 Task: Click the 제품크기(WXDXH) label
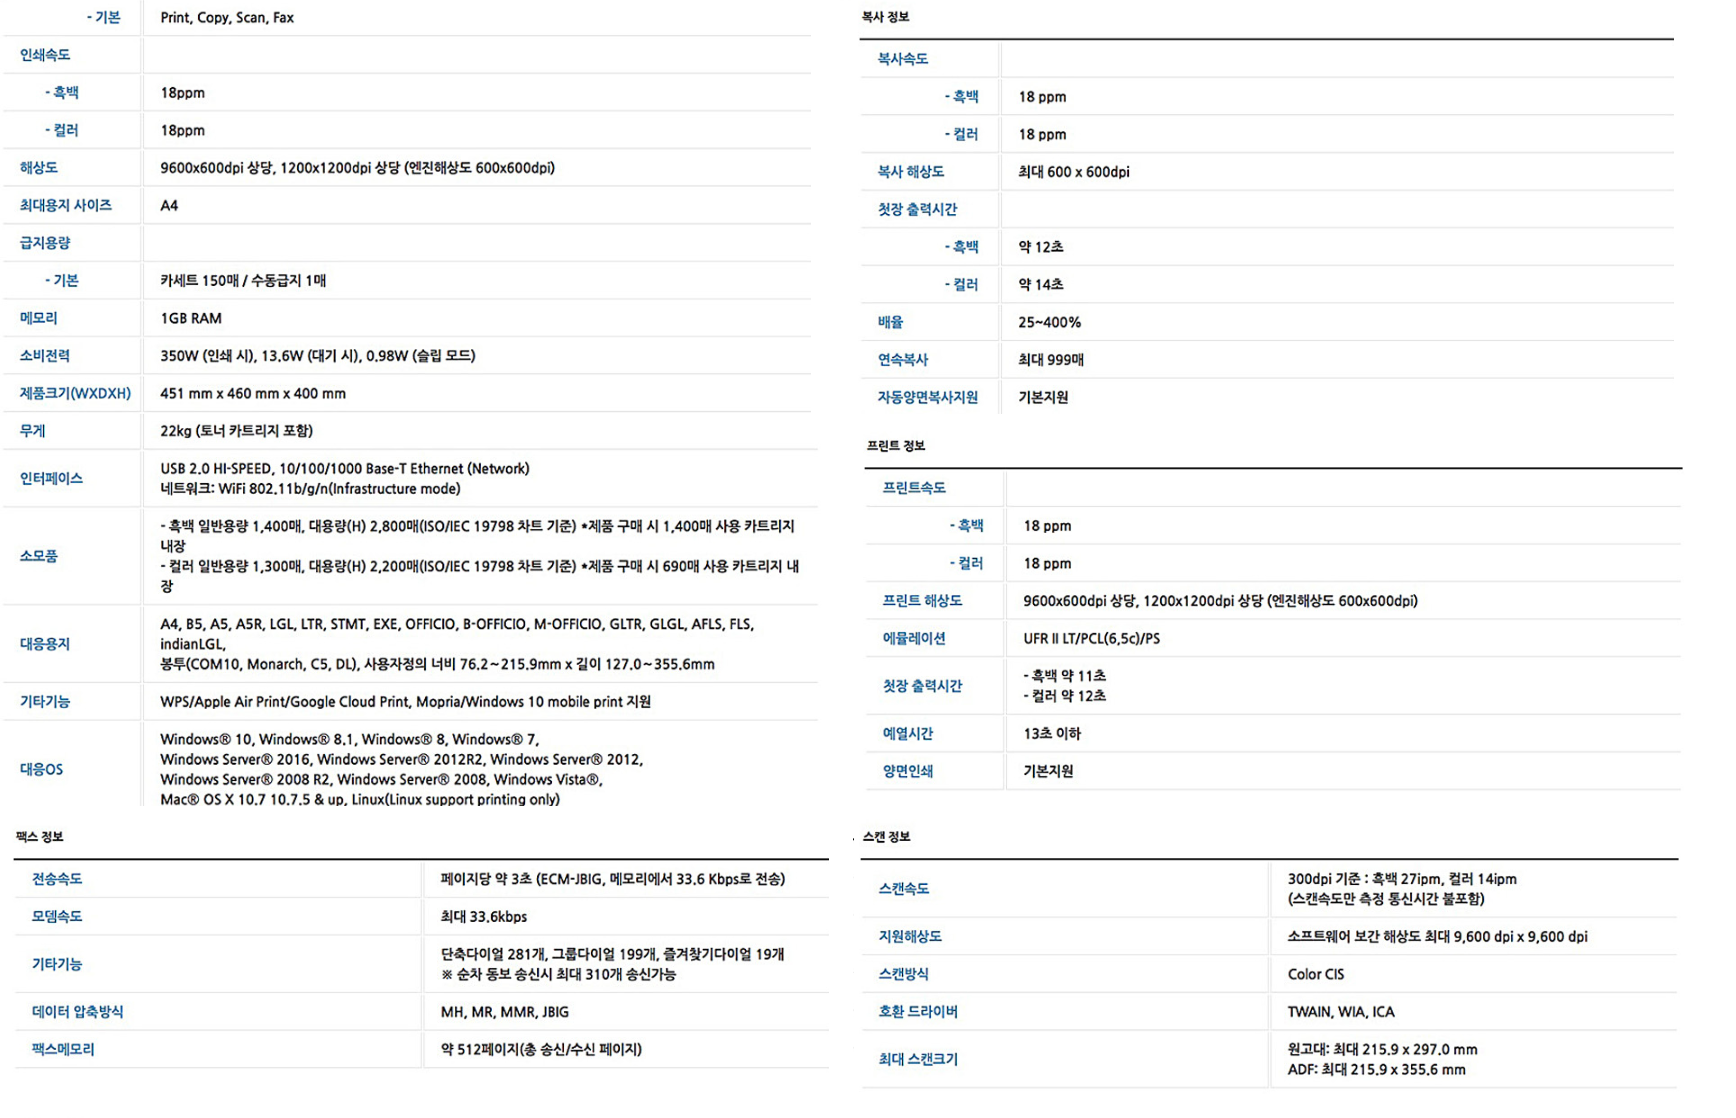pos(75,394)
